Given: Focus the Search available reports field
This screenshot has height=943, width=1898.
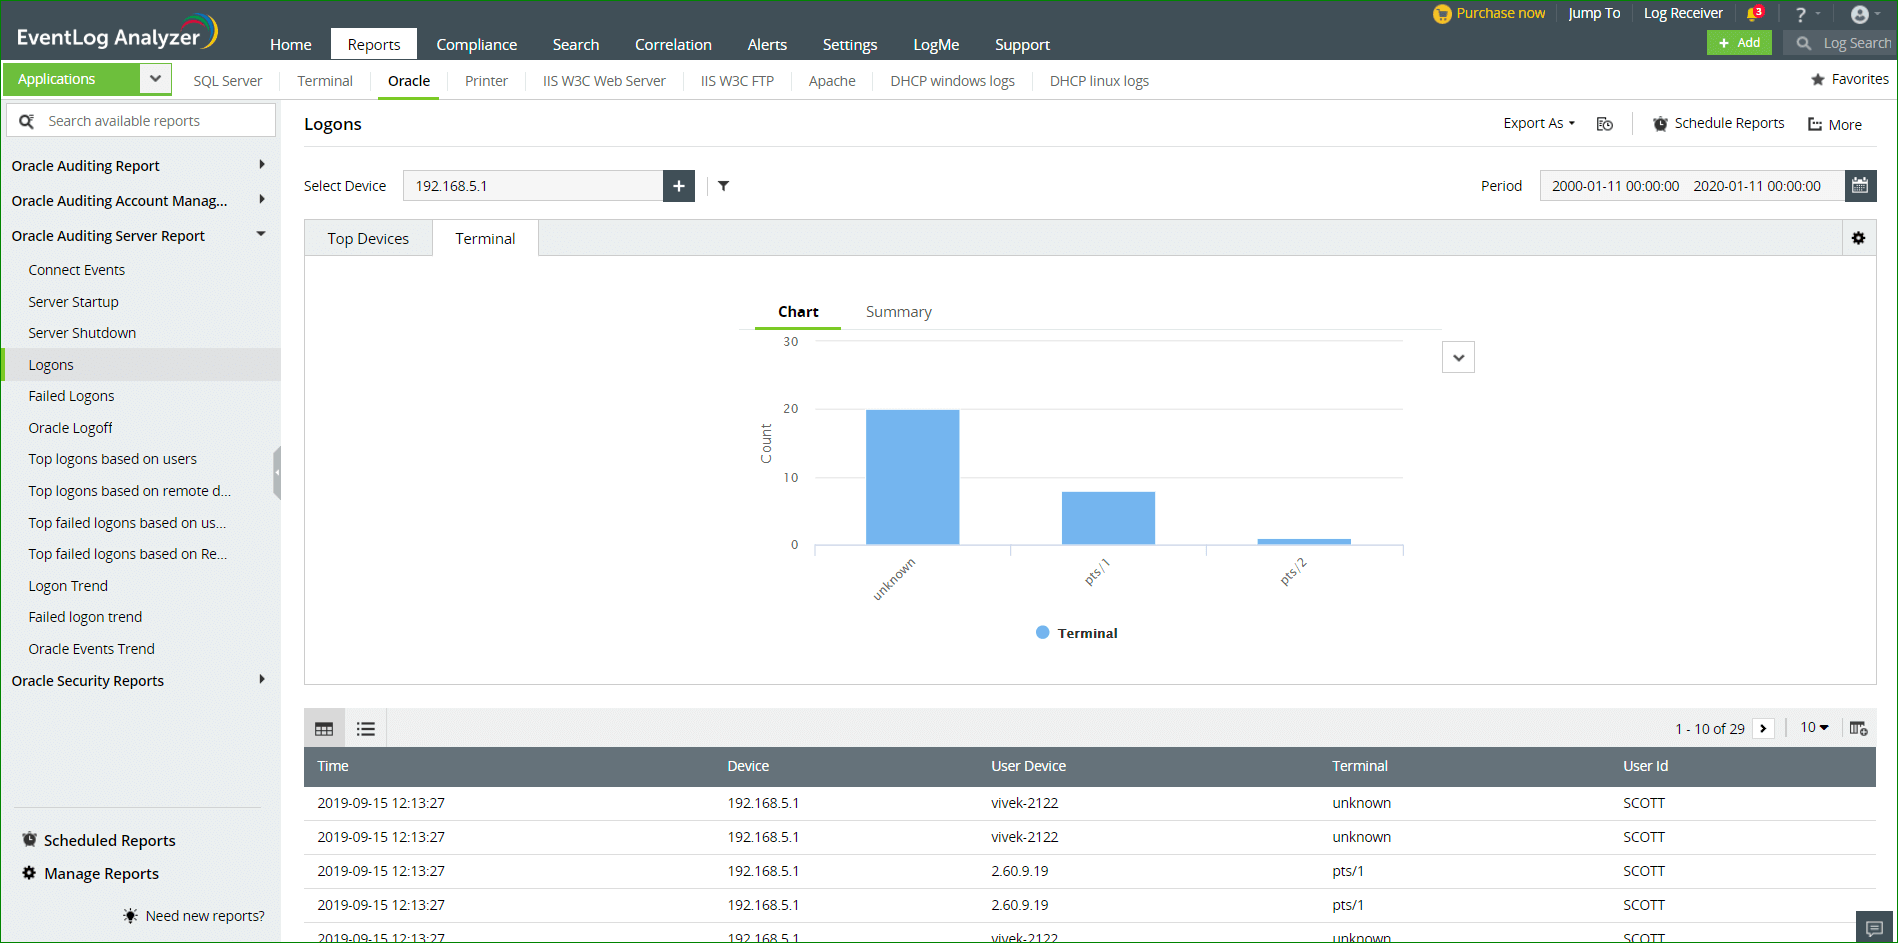Looking at the screenshot, I should 141,121.
